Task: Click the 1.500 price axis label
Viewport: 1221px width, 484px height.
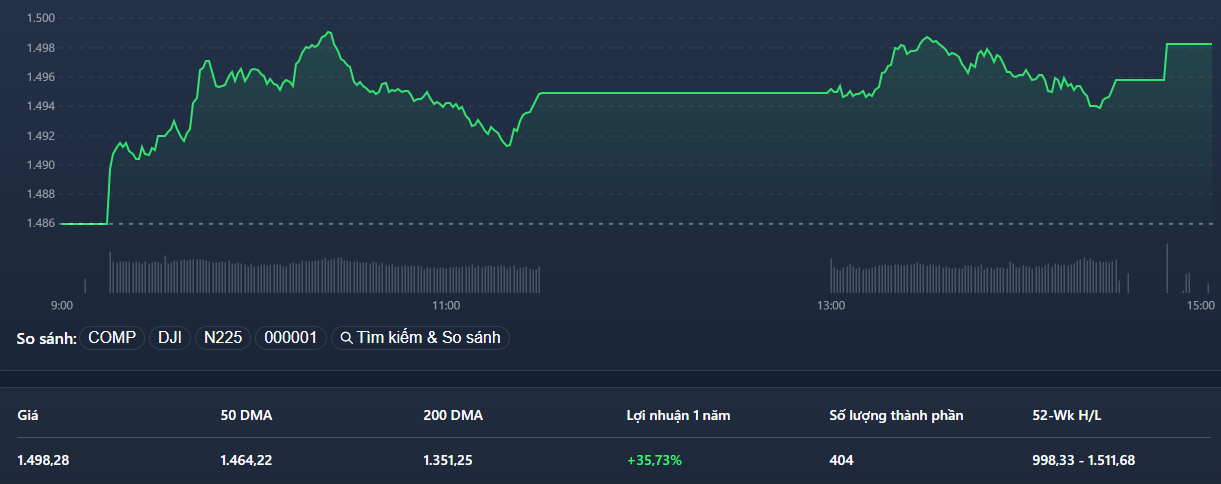Action: [41, 18]
